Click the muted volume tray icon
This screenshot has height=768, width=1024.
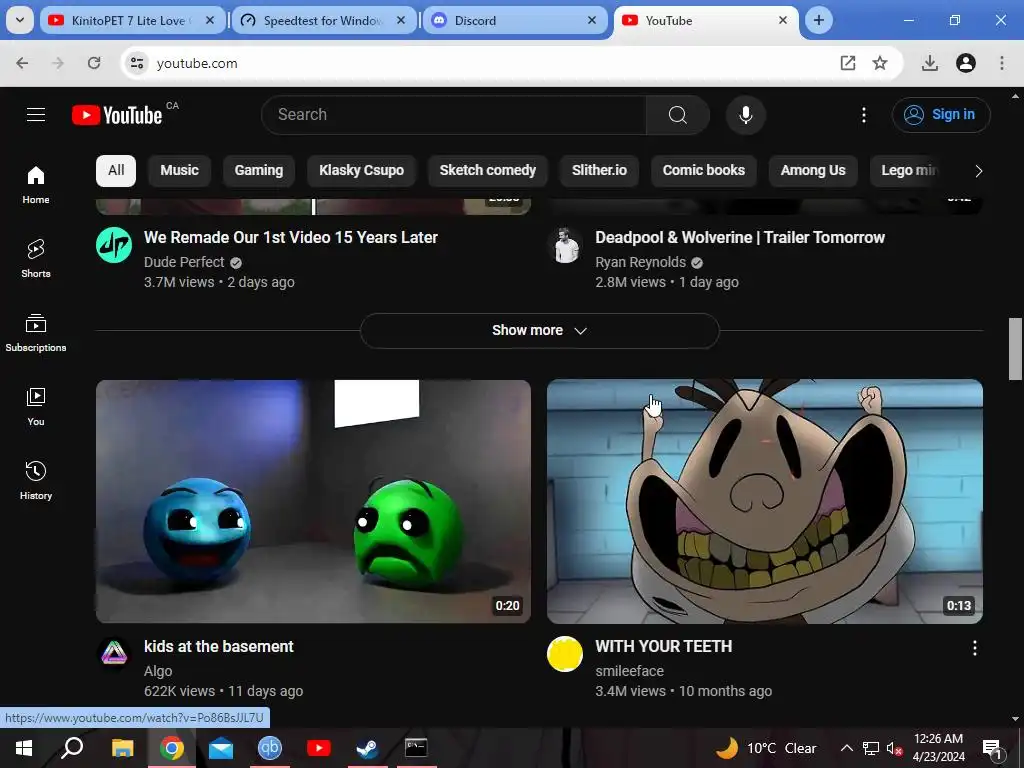coord(894,748)
